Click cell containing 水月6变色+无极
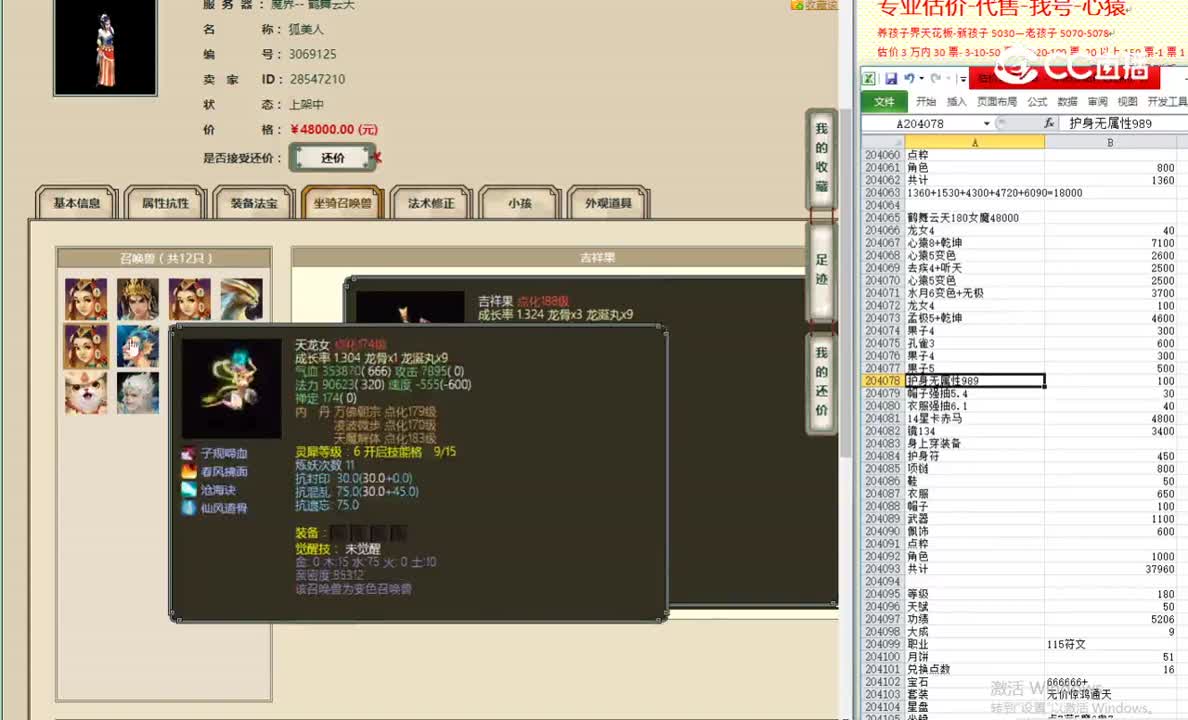 (974, 293)
